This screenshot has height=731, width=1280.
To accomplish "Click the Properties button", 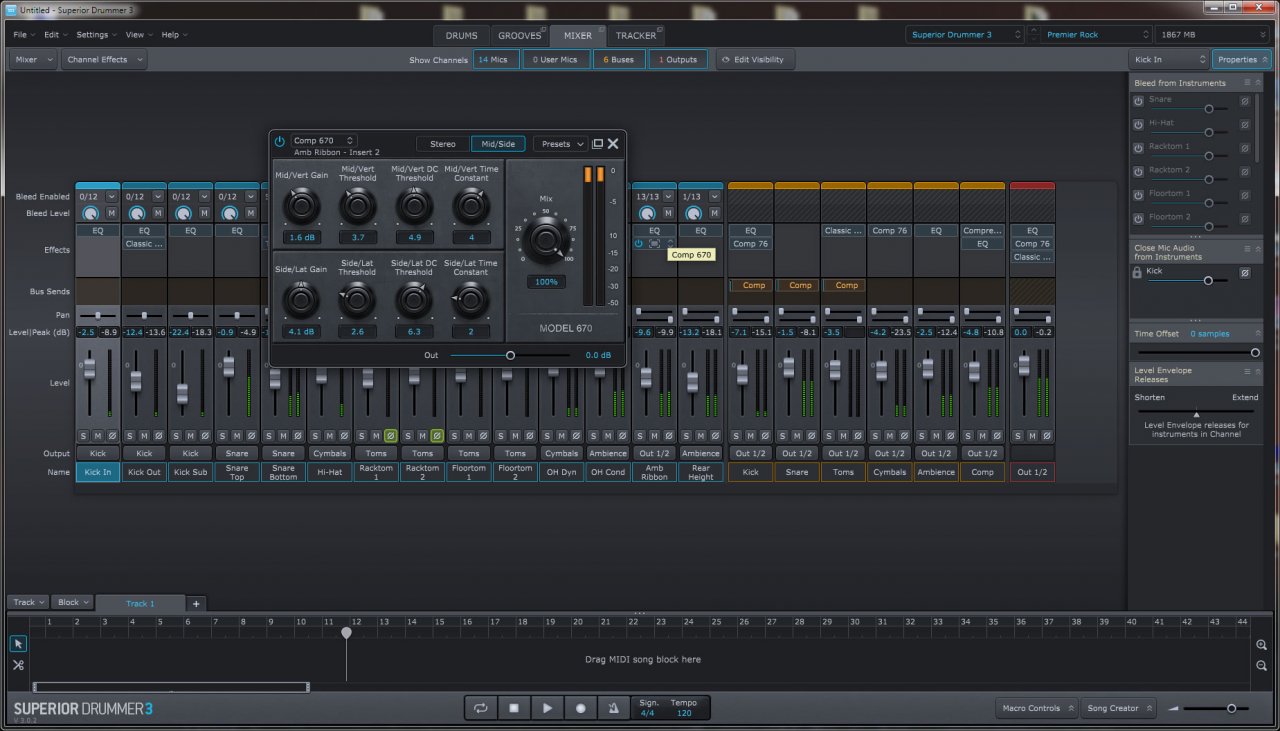I will [1241, 60].
